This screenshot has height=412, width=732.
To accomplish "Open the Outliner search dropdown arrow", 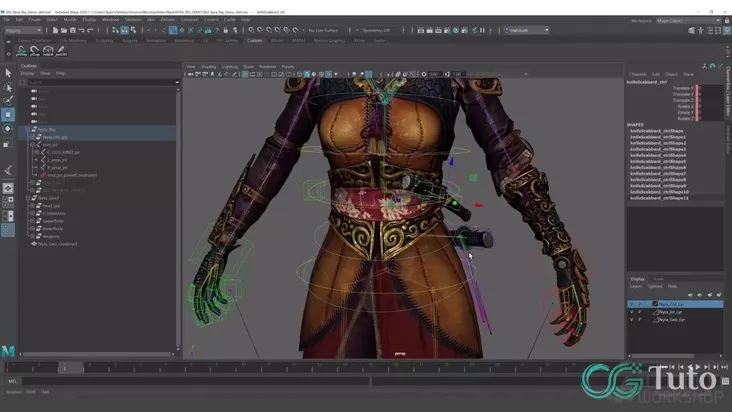I will click(177, 82).
